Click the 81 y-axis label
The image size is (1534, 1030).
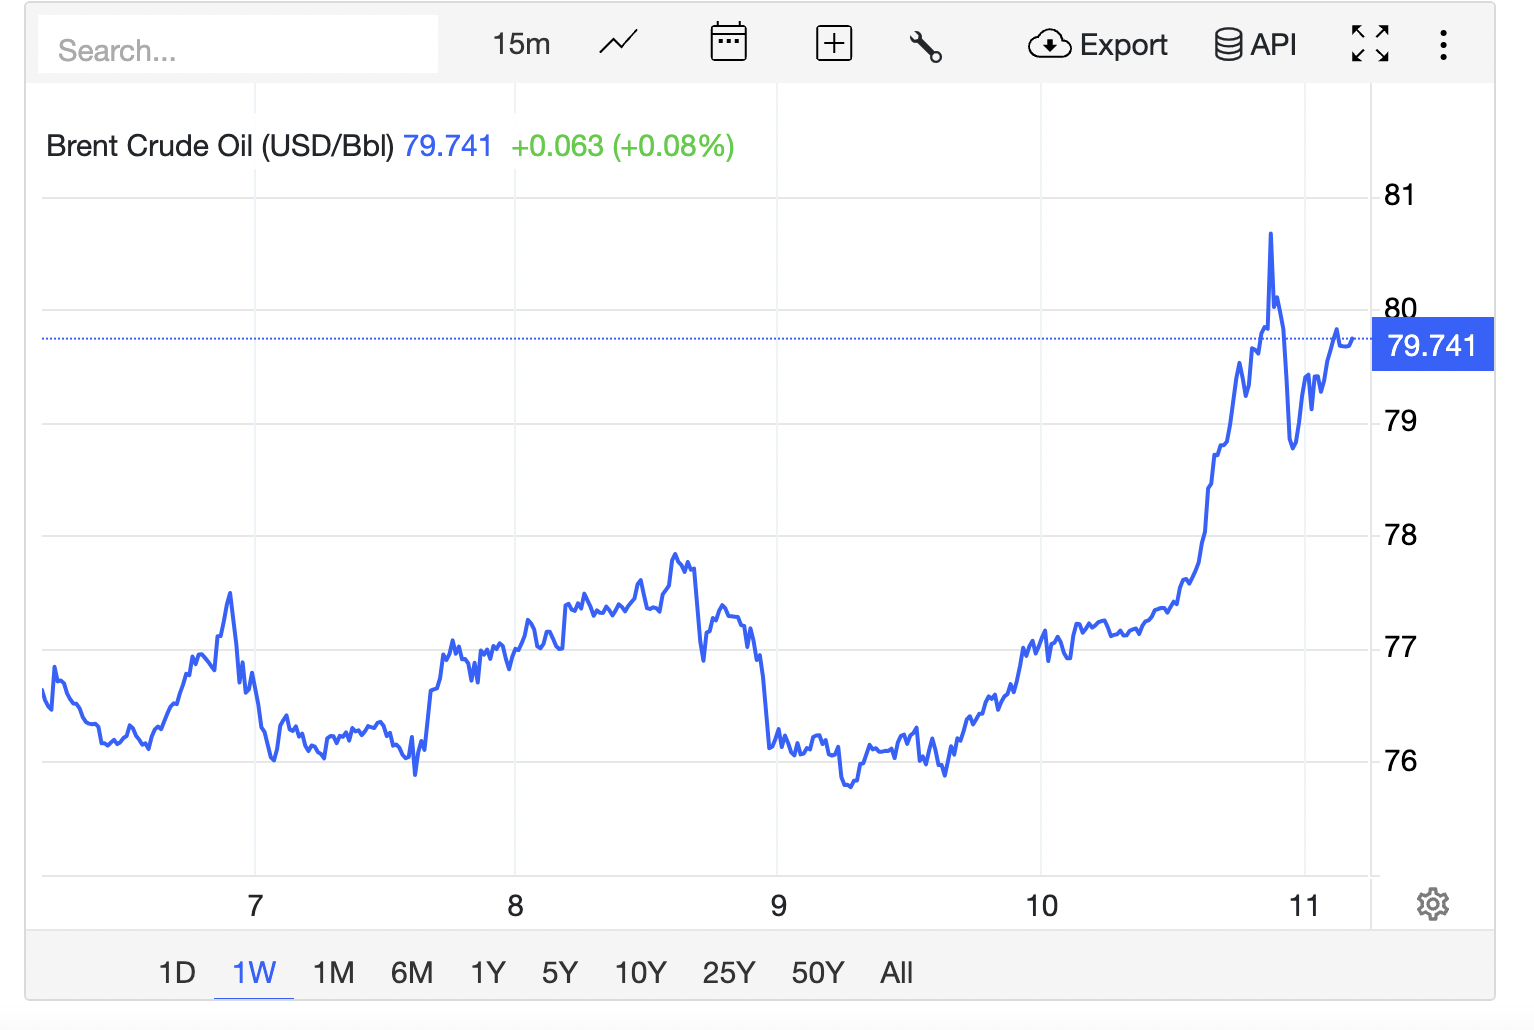pyautogui.click(x=1399, y=195)
